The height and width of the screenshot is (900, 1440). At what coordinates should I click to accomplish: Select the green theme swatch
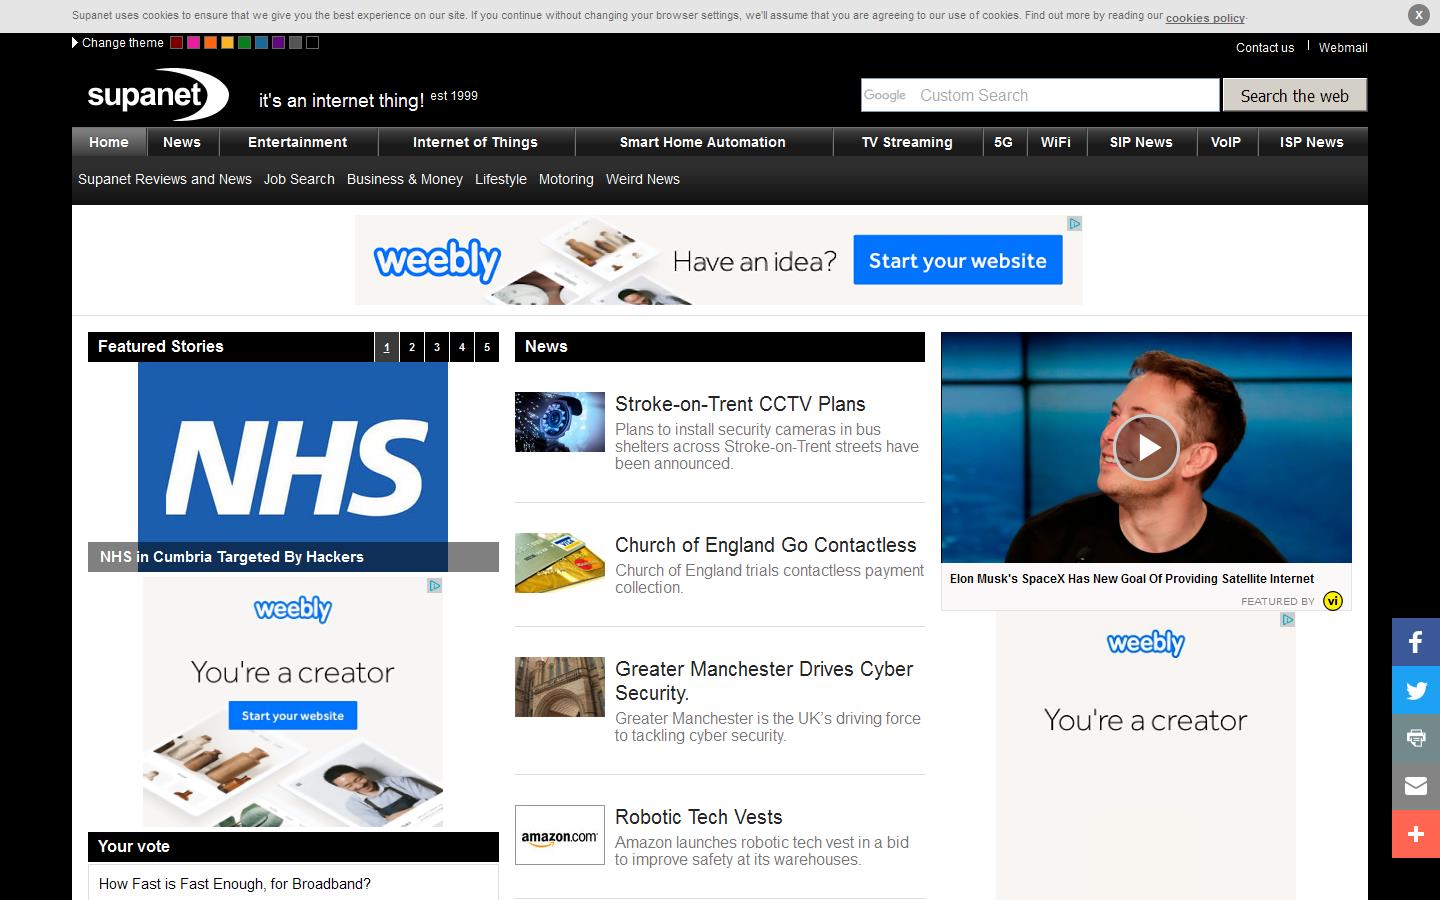[x=244, y=43]
